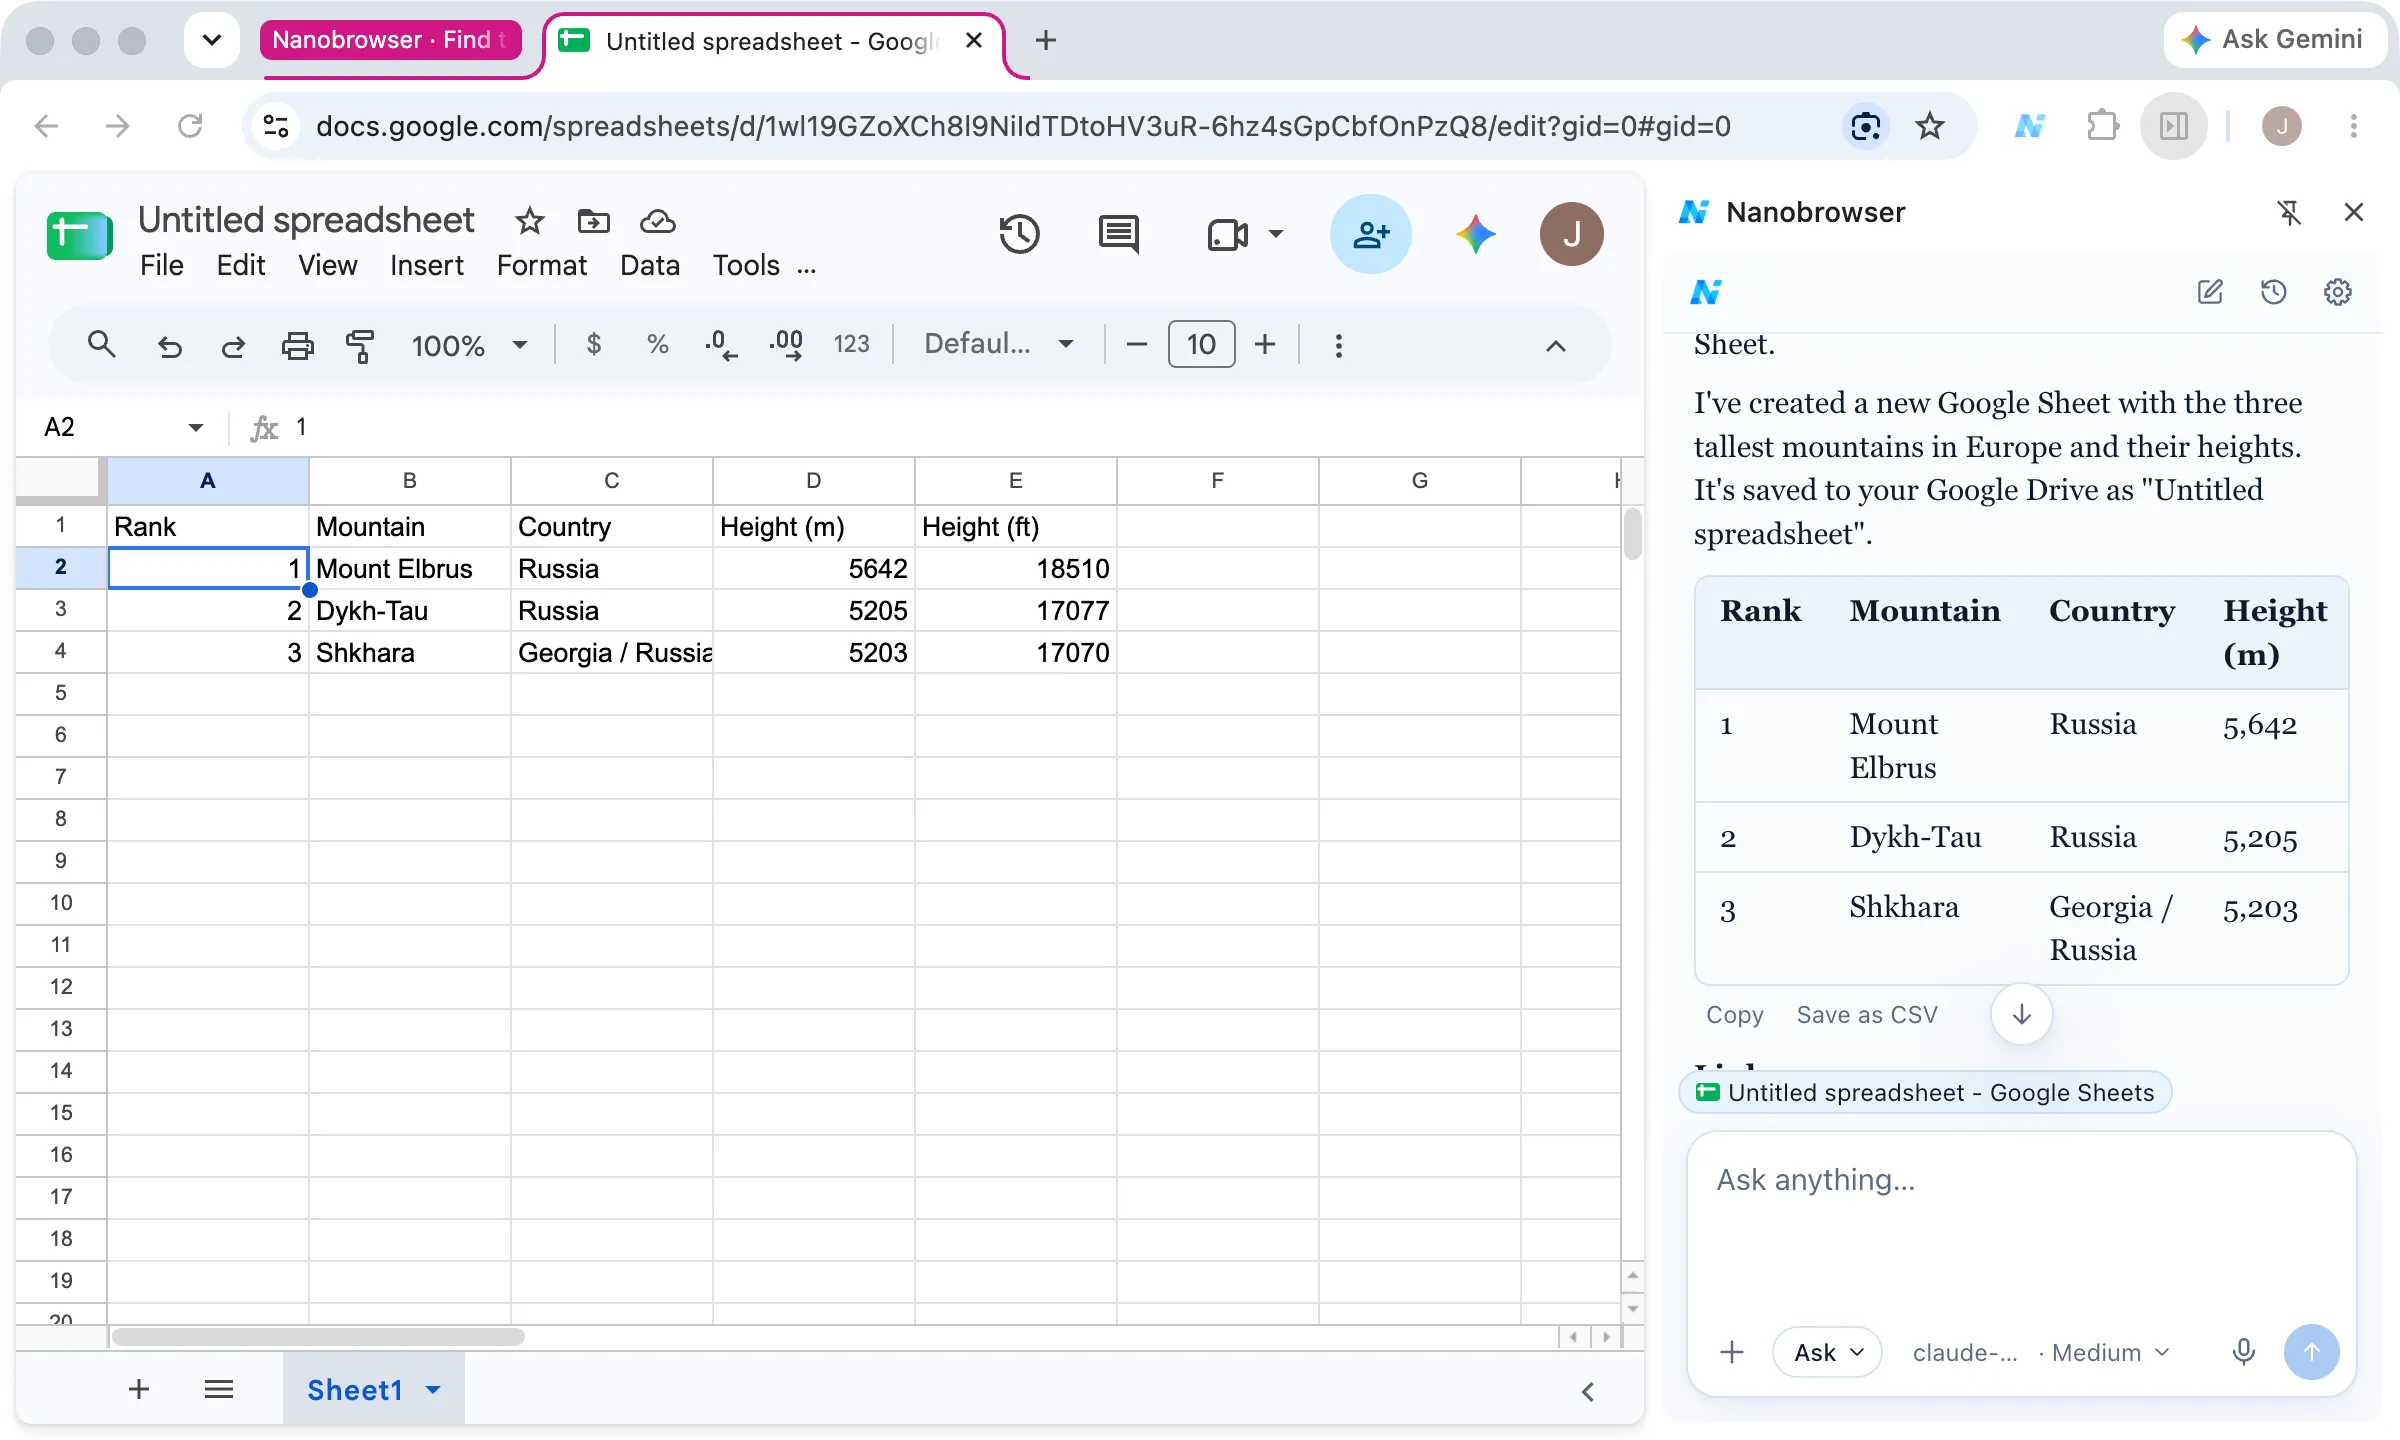Select the paint format roller tool
The height and width of the screenshot is (1440, 2400).
(x=359, y=346)
